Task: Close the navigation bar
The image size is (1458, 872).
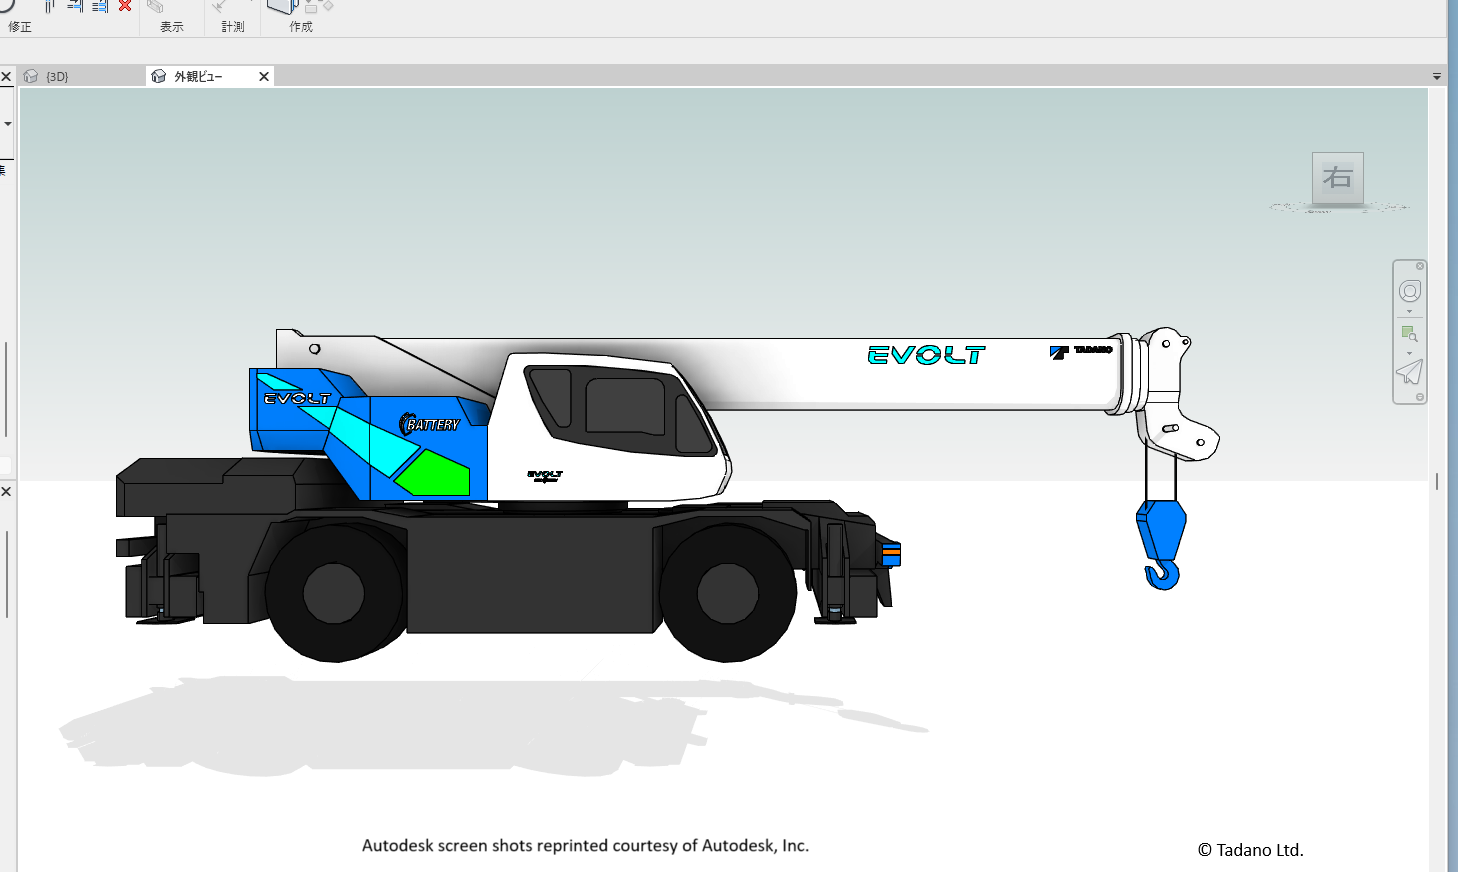Action: [x=1420, y=266]
